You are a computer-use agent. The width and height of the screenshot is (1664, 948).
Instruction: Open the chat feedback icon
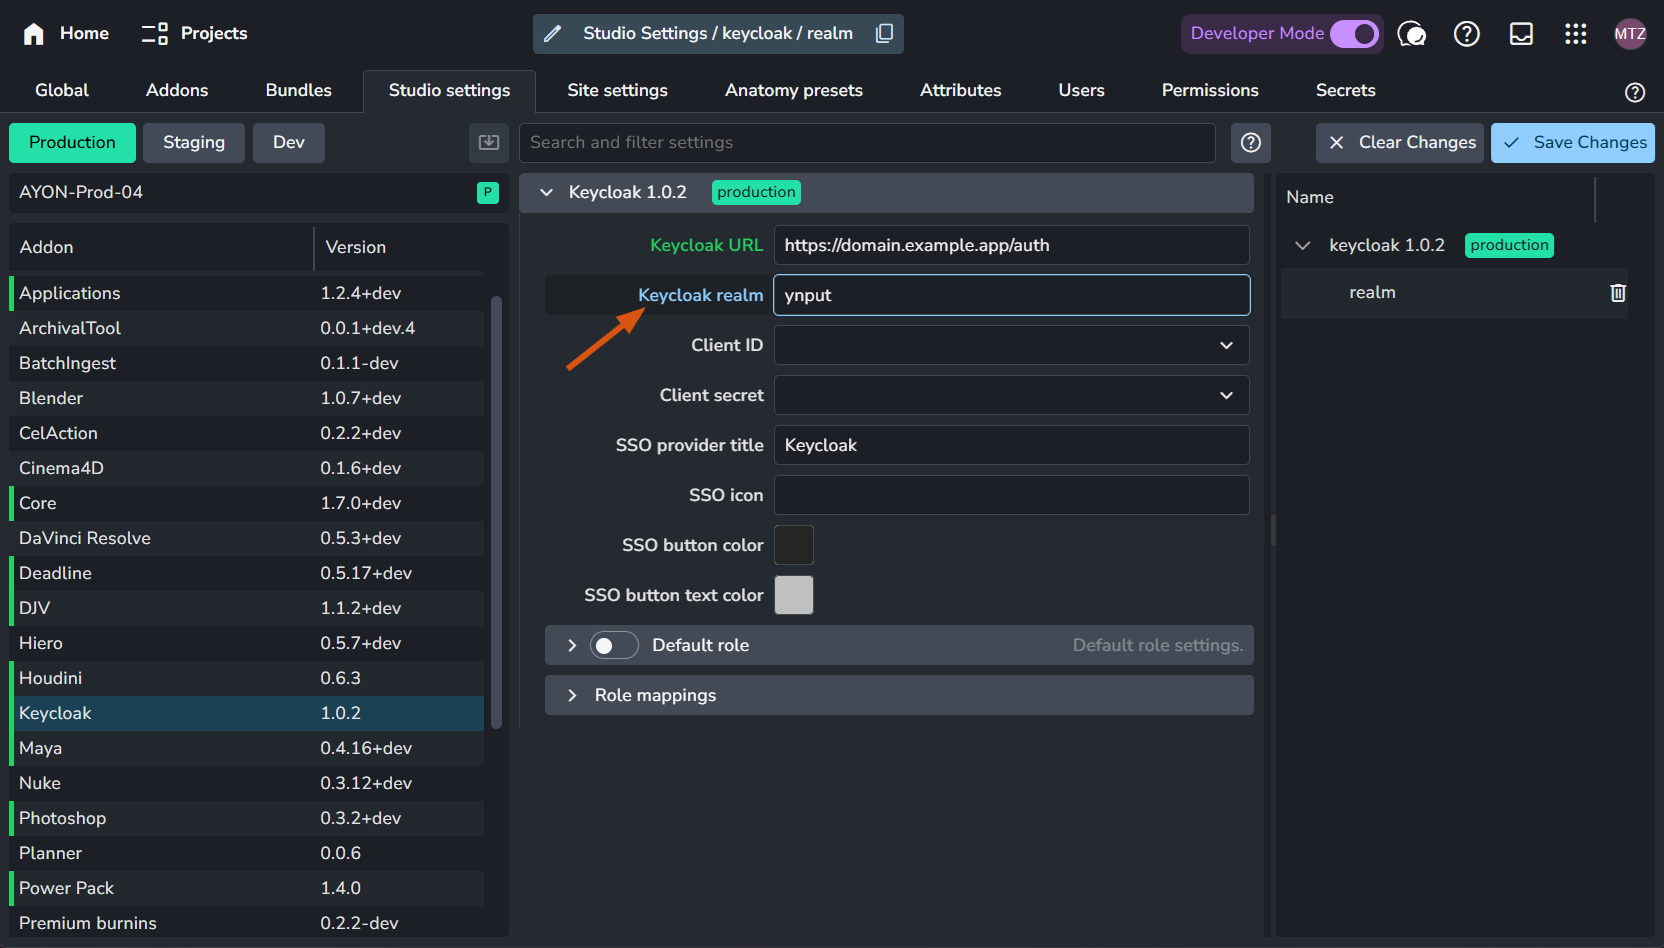click(1411, 34)
